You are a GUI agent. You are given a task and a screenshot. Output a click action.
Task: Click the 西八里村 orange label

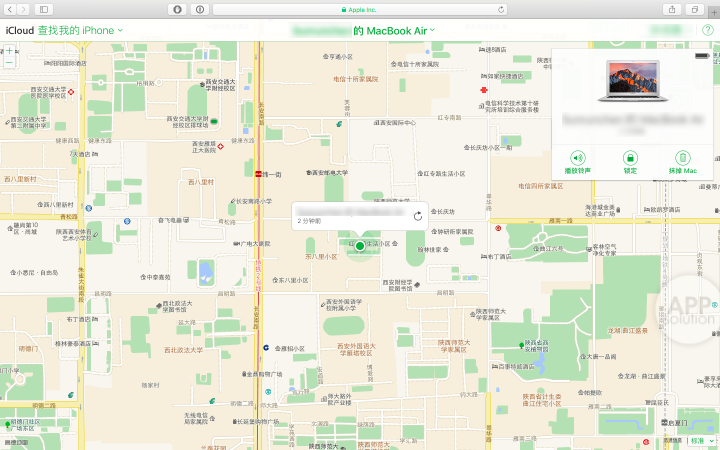201,182
